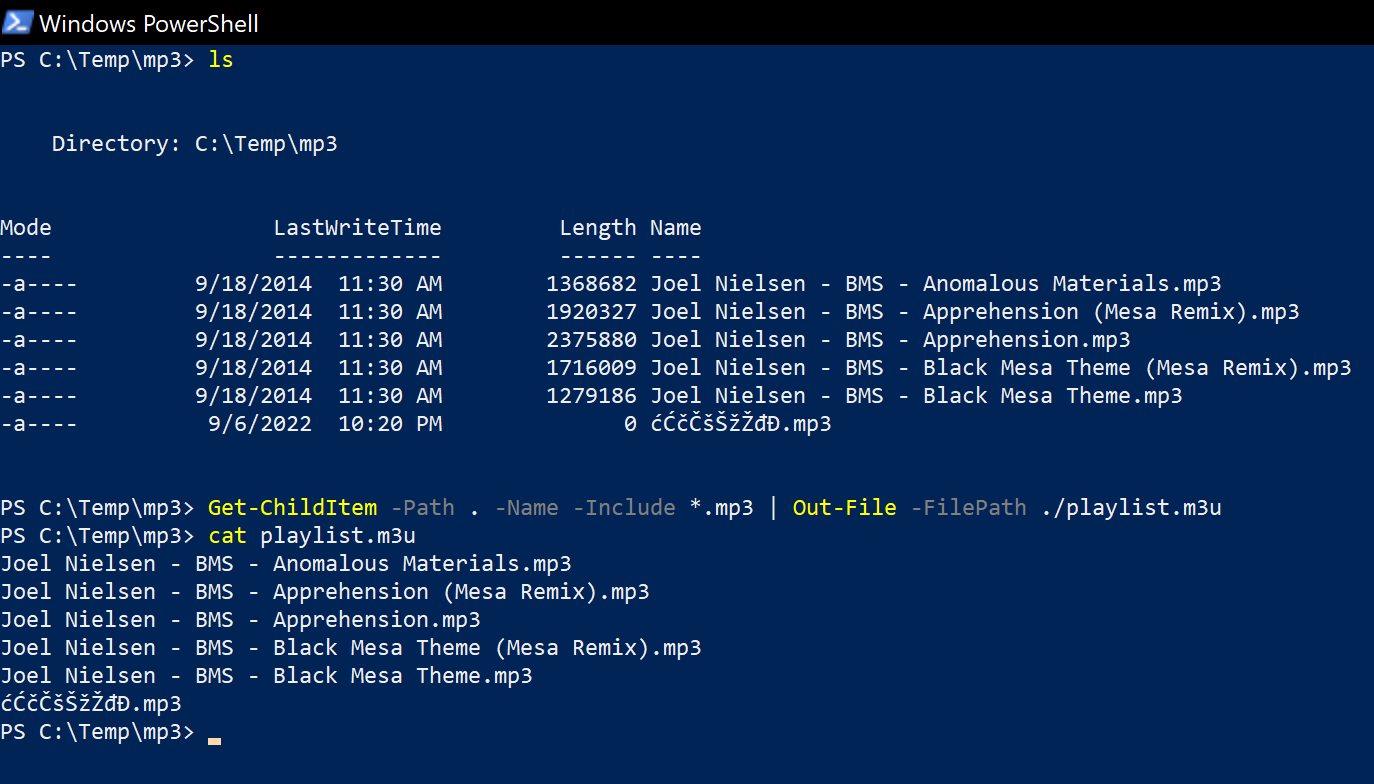Click the 'ls' command on the first line
Screen dimensions: 1374x784
(x=220, y=60)
